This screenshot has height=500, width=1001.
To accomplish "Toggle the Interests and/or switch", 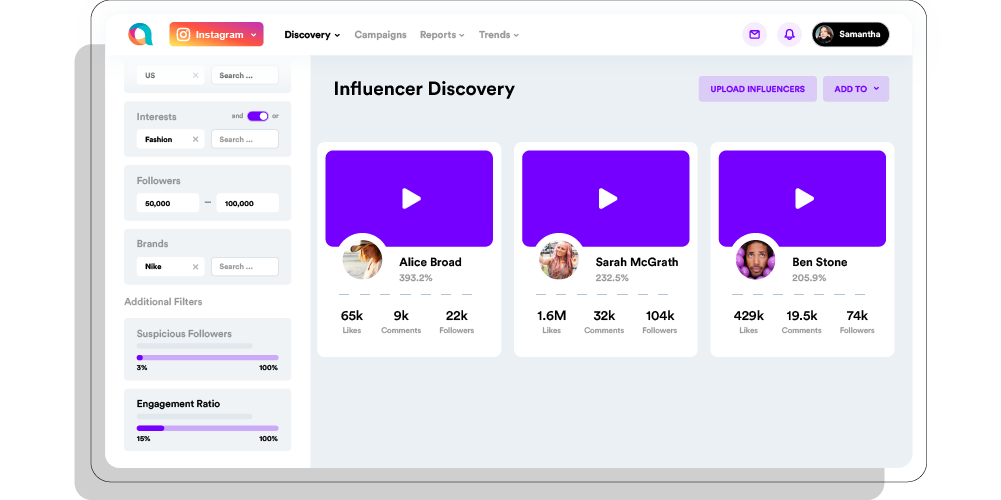I will click(x=258, y=116).
